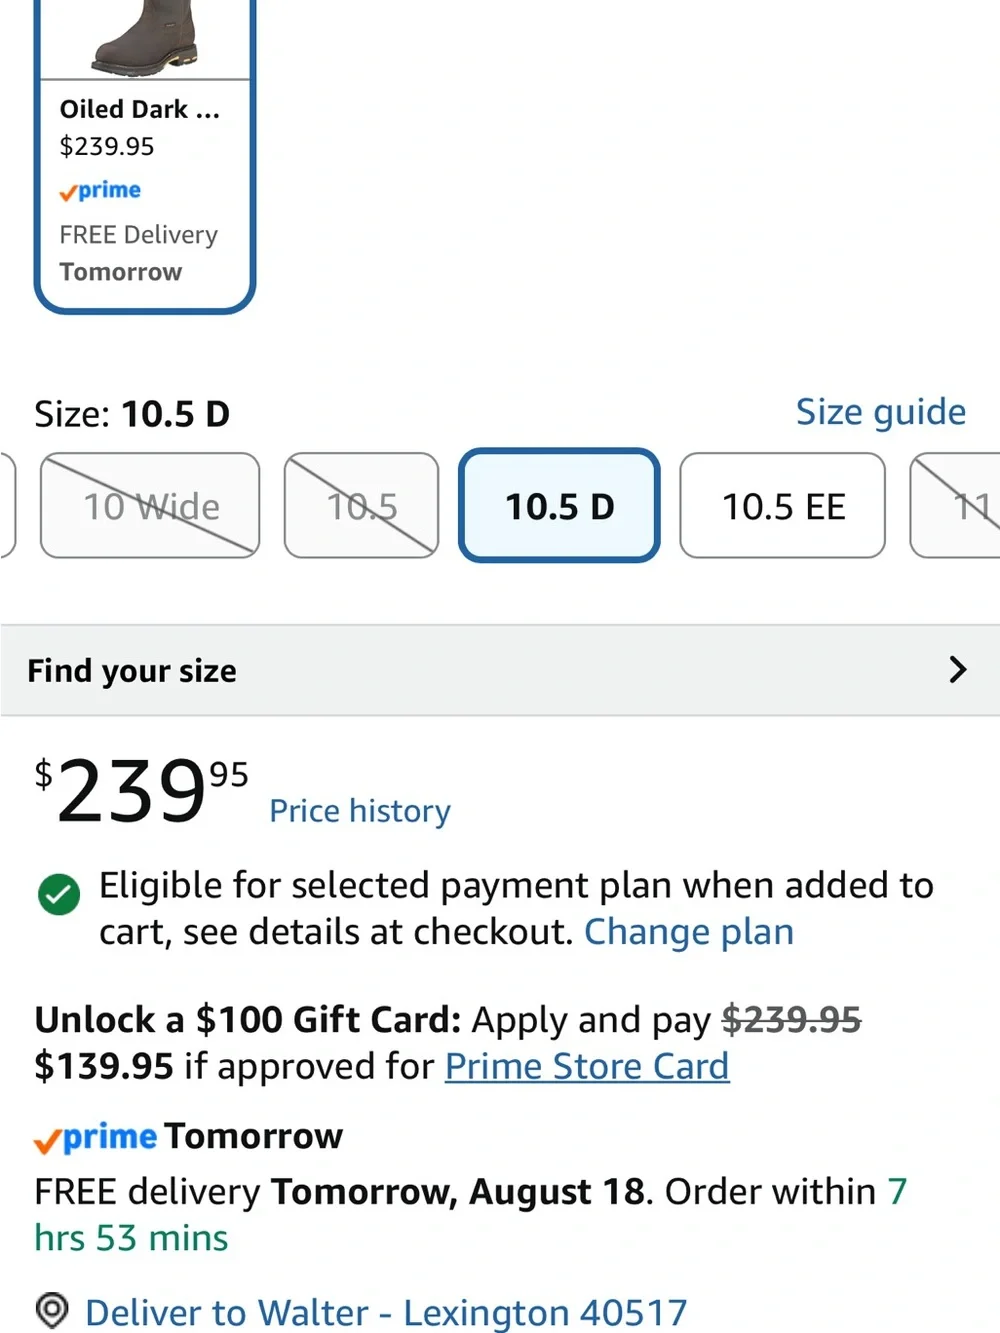Click the Prime logo above delivery info
The image size is (1000, 1333).
[x=96, y=1137]
